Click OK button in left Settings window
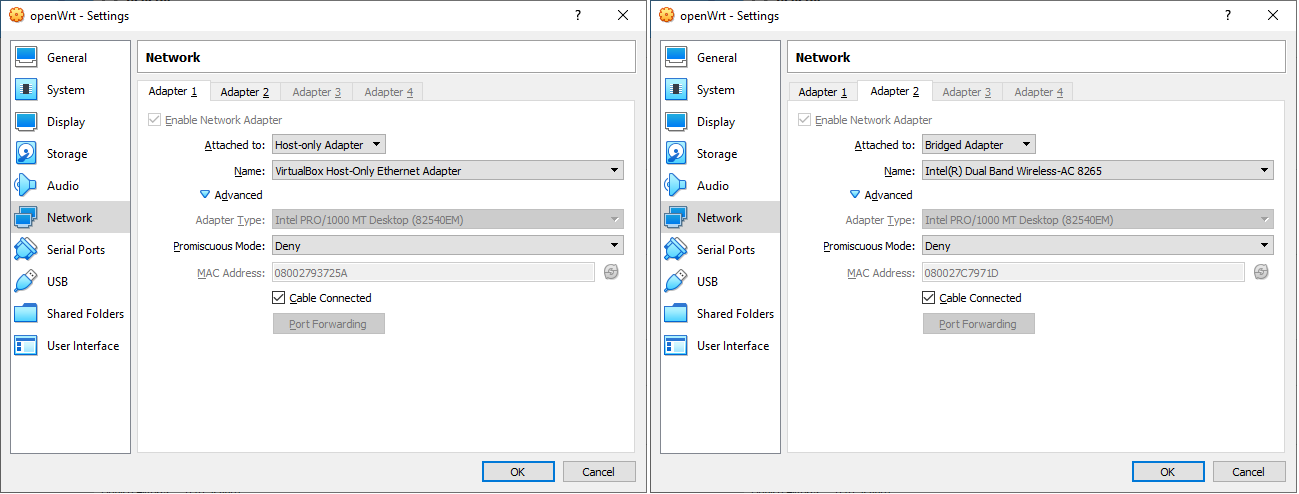The width and height of the screenshot is (1299, 494). pos(518,472)
